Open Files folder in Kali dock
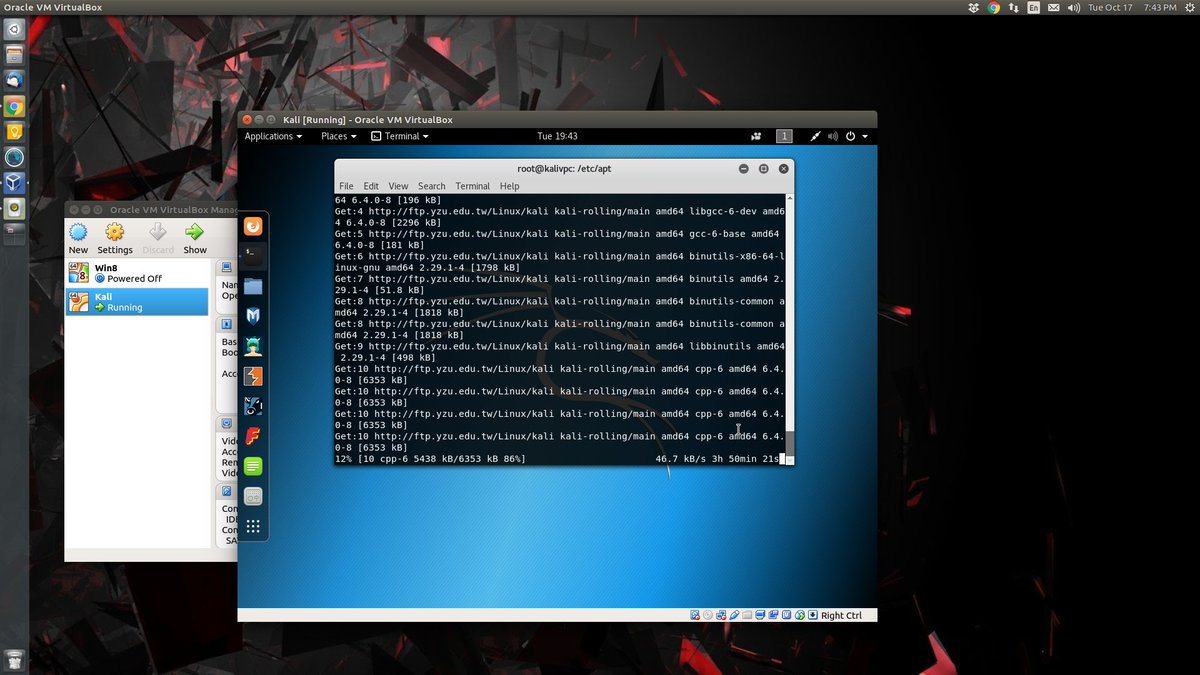The image size is (1200, 675). tap(253, 286)
